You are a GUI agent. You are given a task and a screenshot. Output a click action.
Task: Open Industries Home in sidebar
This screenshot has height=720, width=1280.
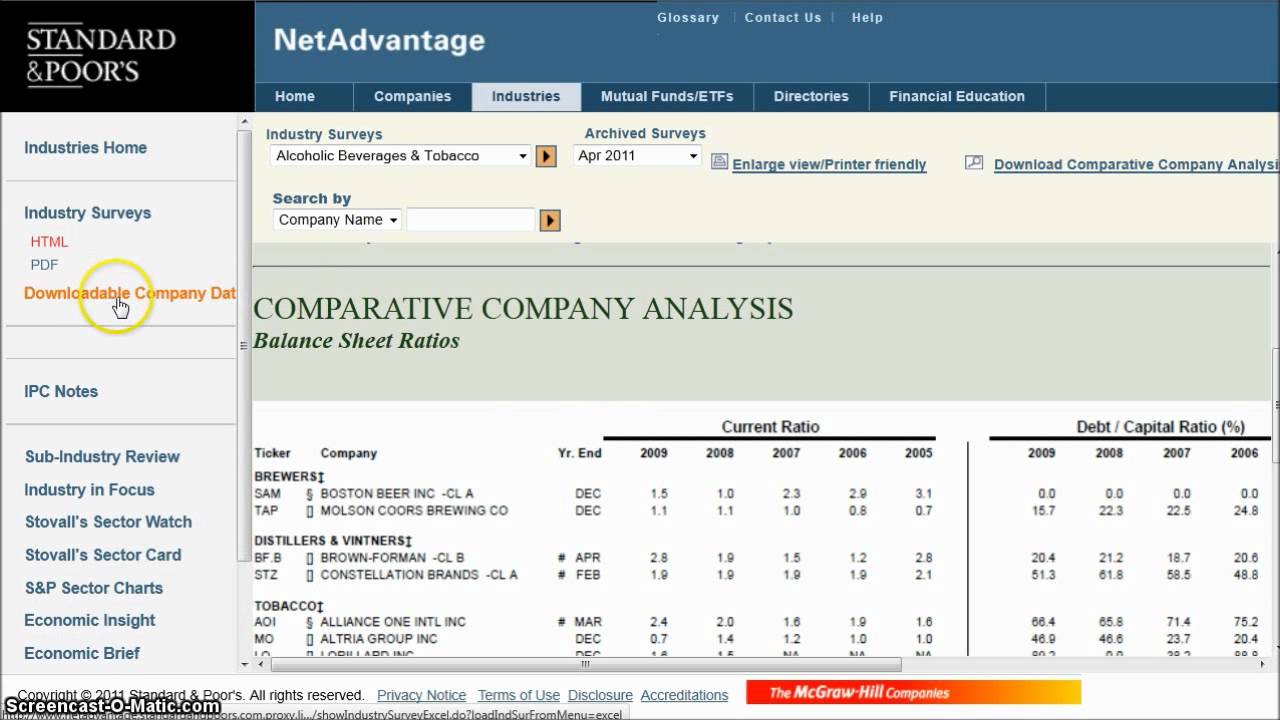[x=85, y=148]
